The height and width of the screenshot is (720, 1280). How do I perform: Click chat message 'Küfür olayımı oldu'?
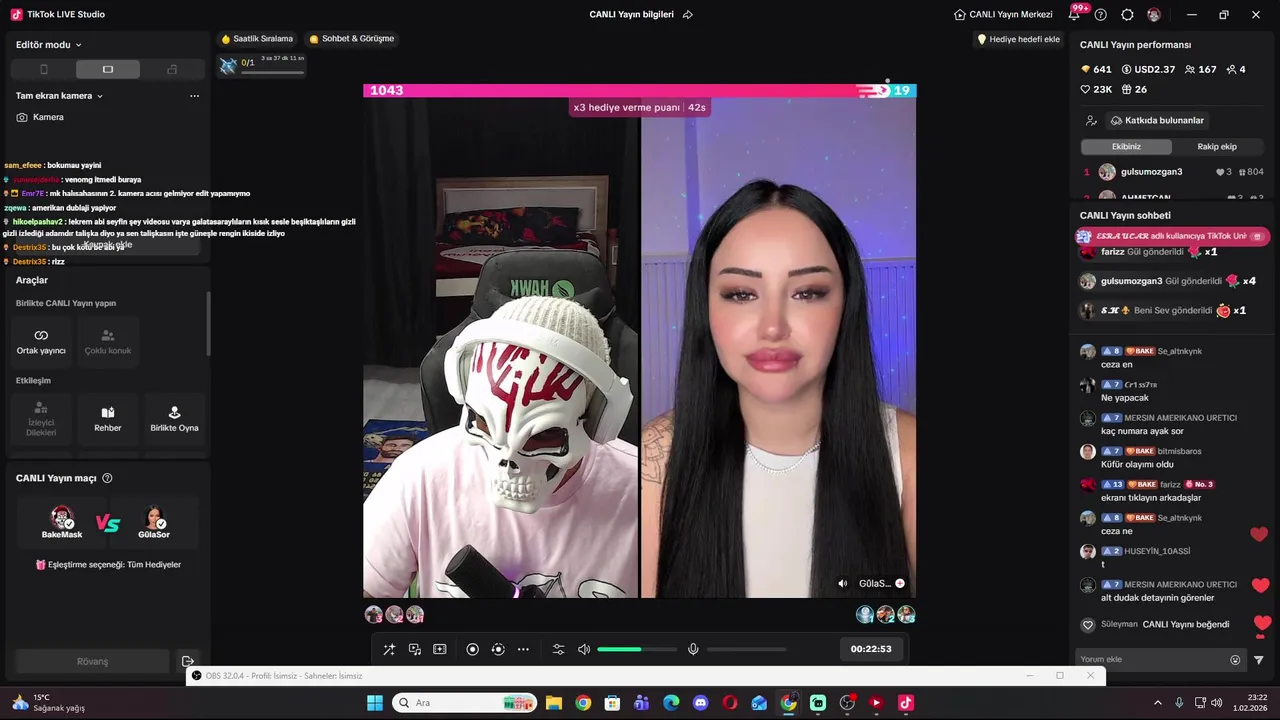[x=1137, y=464]
